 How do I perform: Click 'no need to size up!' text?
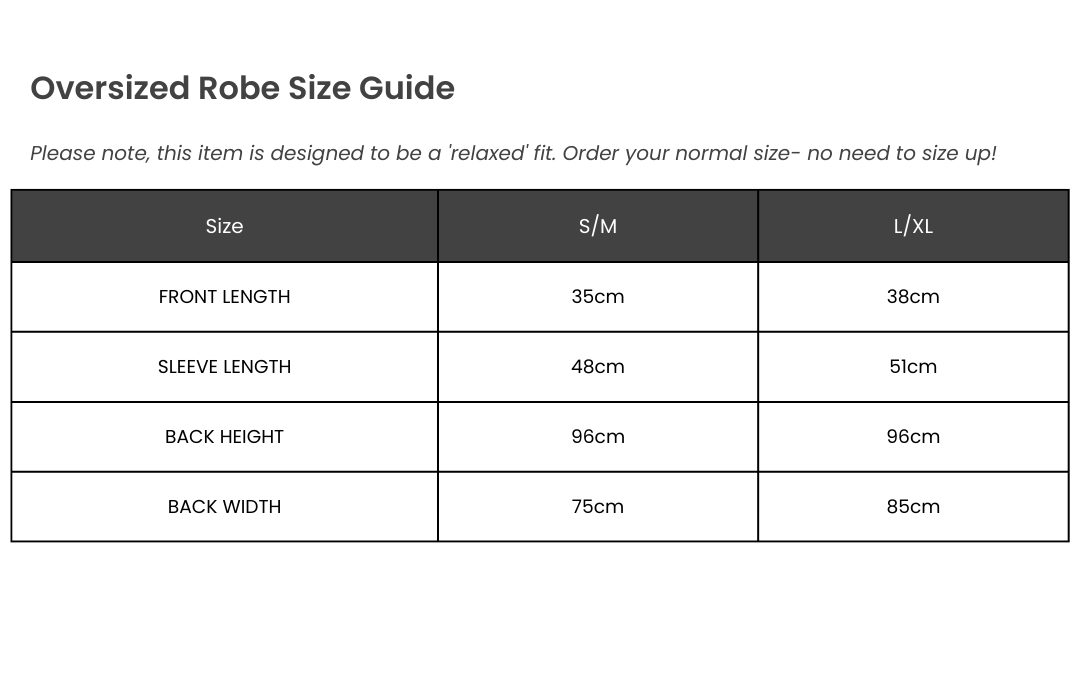(x=901, y=153)
